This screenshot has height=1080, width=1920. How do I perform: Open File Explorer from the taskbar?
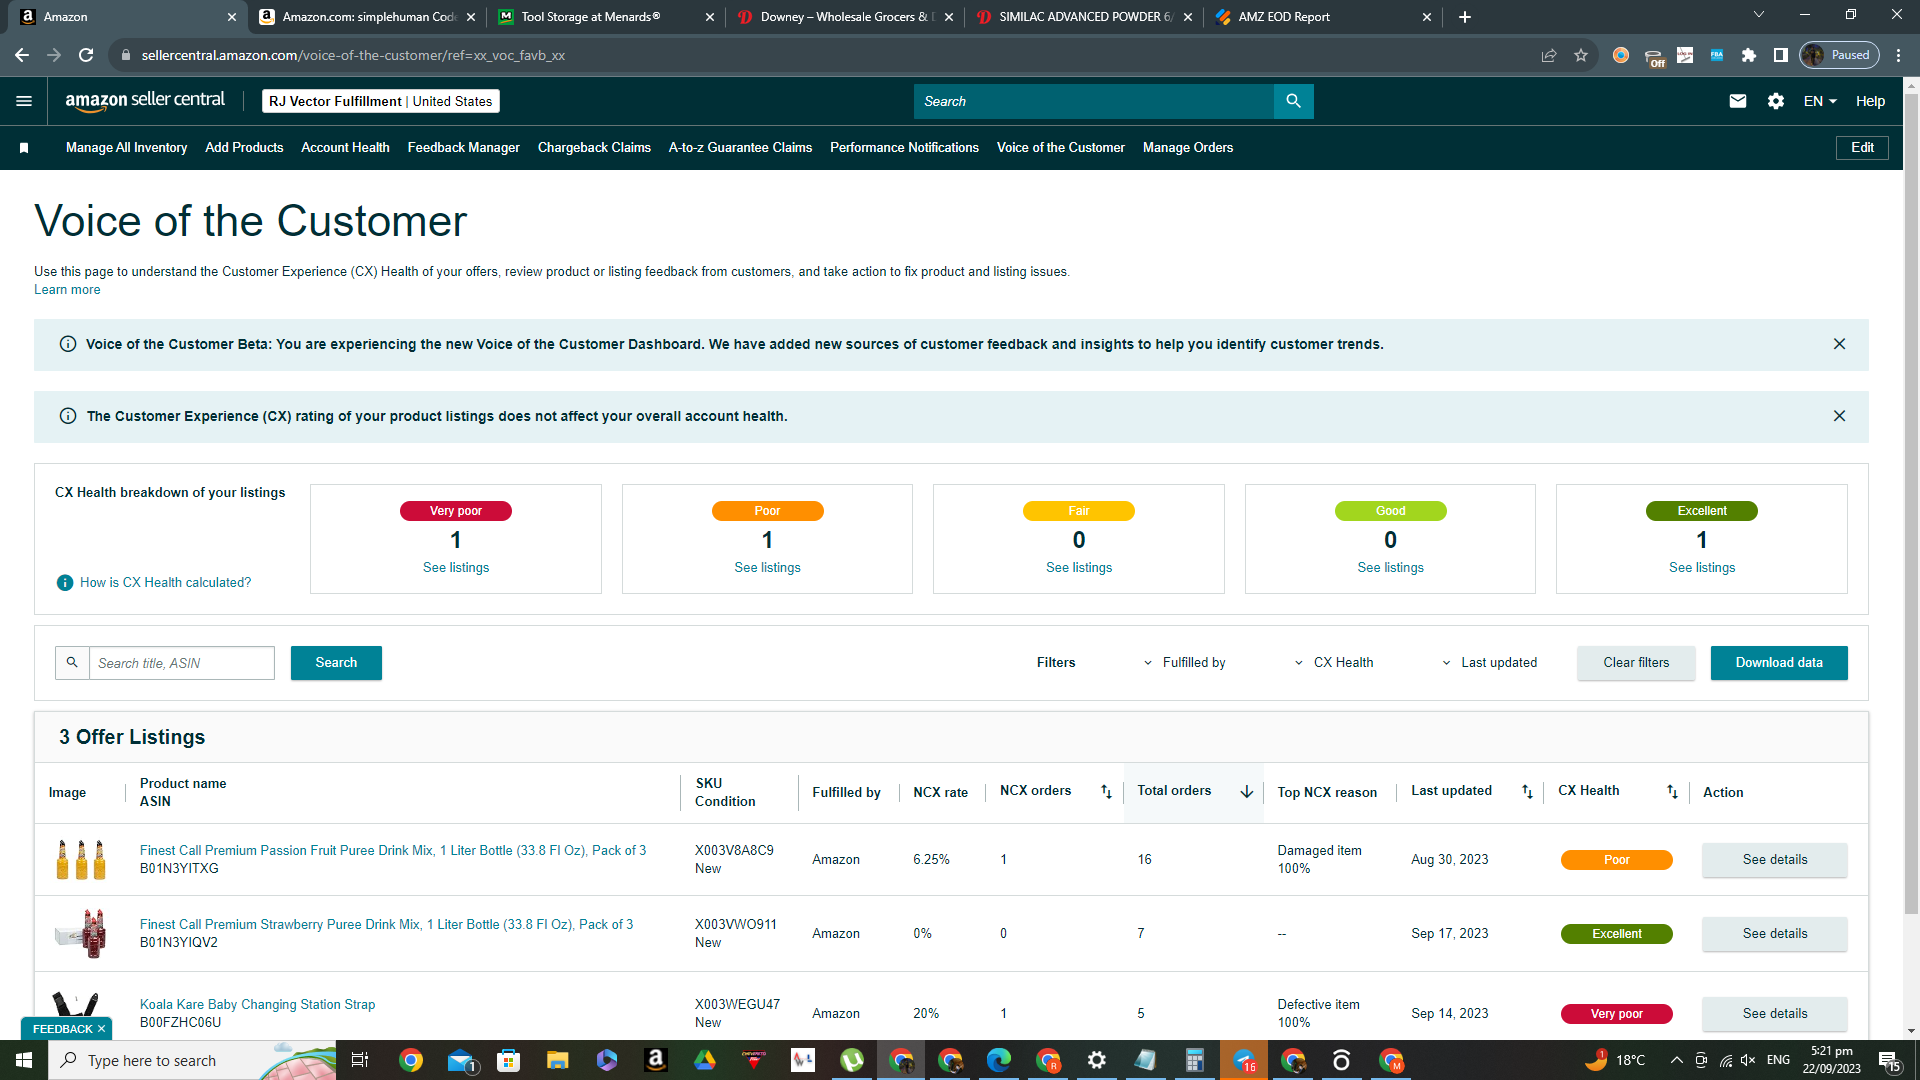coord(558,1060)
